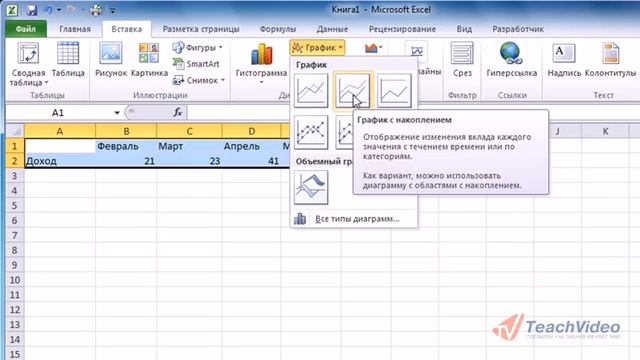Click cell with value 23
The image size is (640, 360).
pos(189,161)
